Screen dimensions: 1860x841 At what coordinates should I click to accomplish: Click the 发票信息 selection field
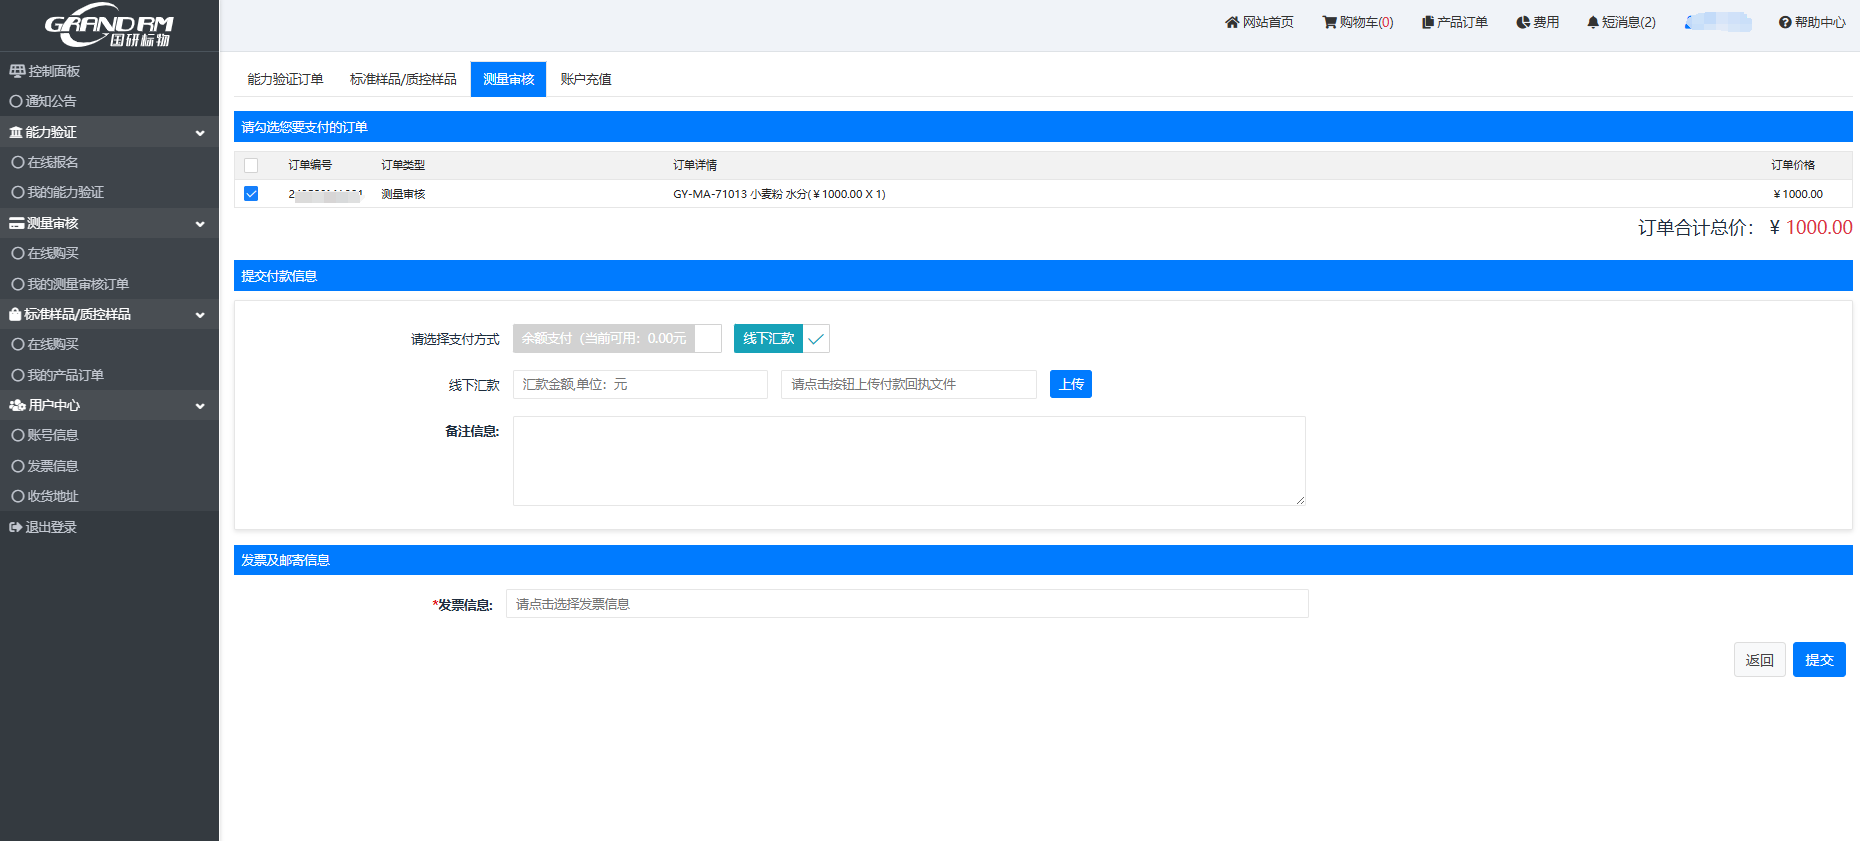click(906, 604)
